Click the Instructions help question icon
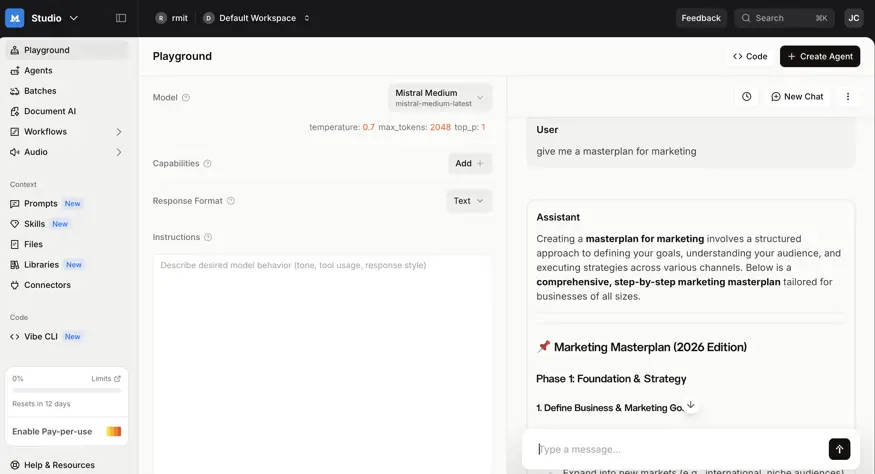This screenshot has width=875, height=474. 208,237
